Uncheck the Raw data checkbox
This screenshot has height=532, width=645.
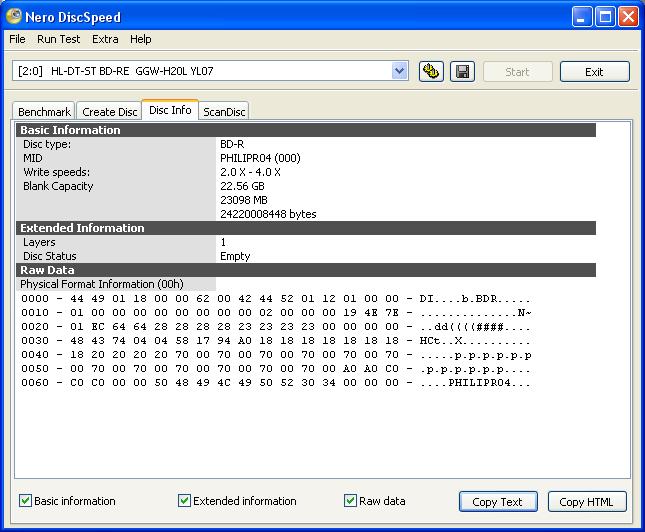click(350, 501)
